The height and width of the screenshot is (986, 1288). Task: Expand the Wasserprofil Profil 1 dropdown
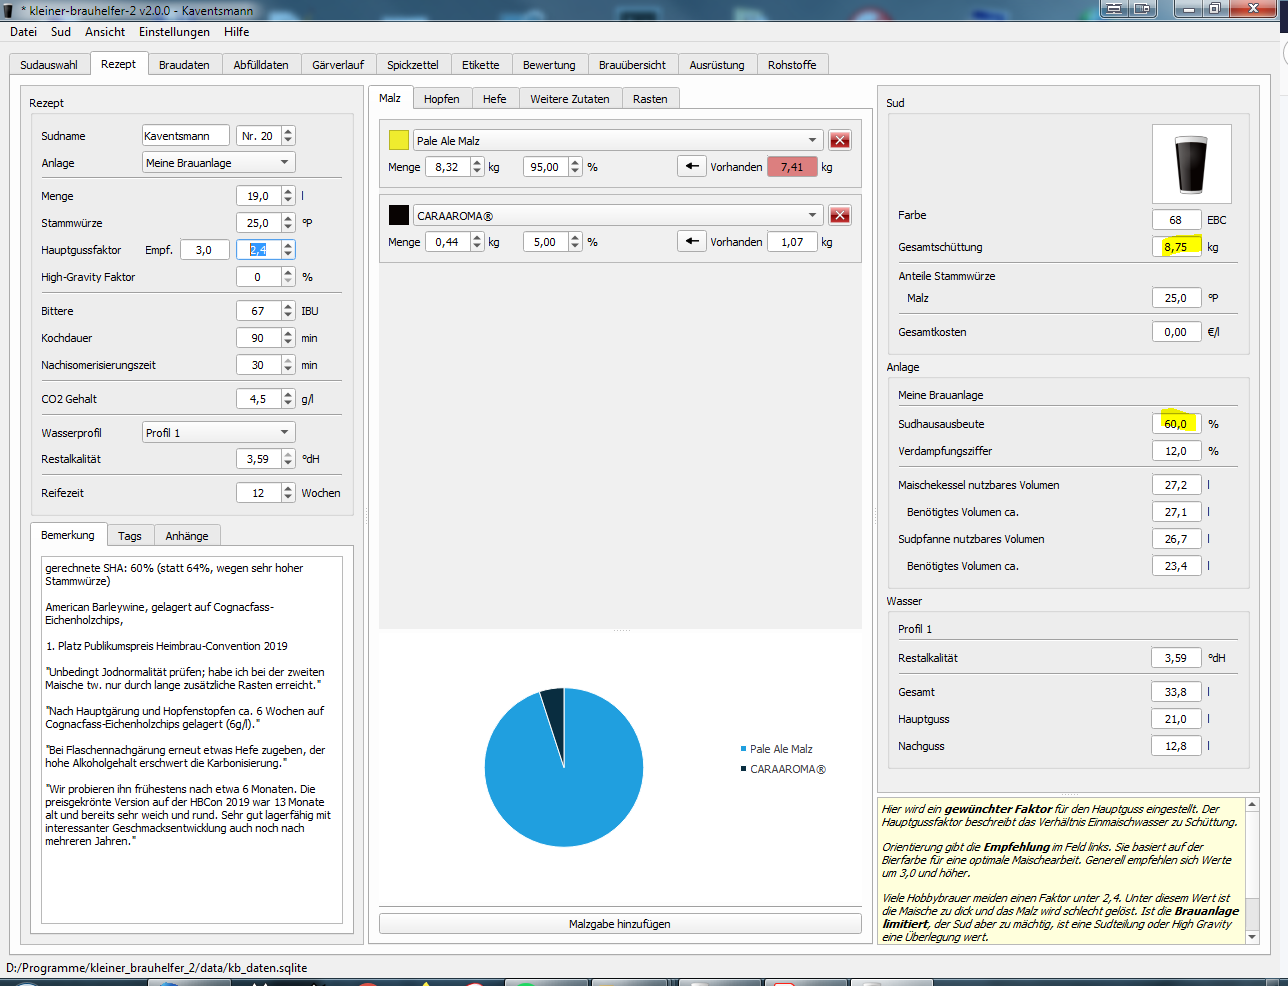click(x=218, y=432)
